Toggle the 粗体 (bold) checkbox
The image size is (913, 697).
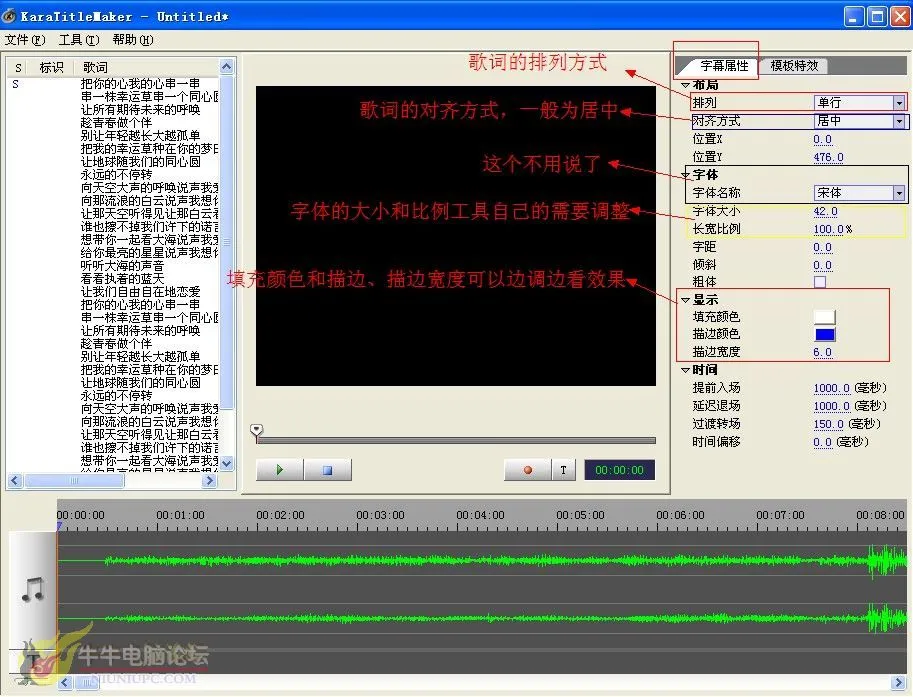tap(820, 282)
